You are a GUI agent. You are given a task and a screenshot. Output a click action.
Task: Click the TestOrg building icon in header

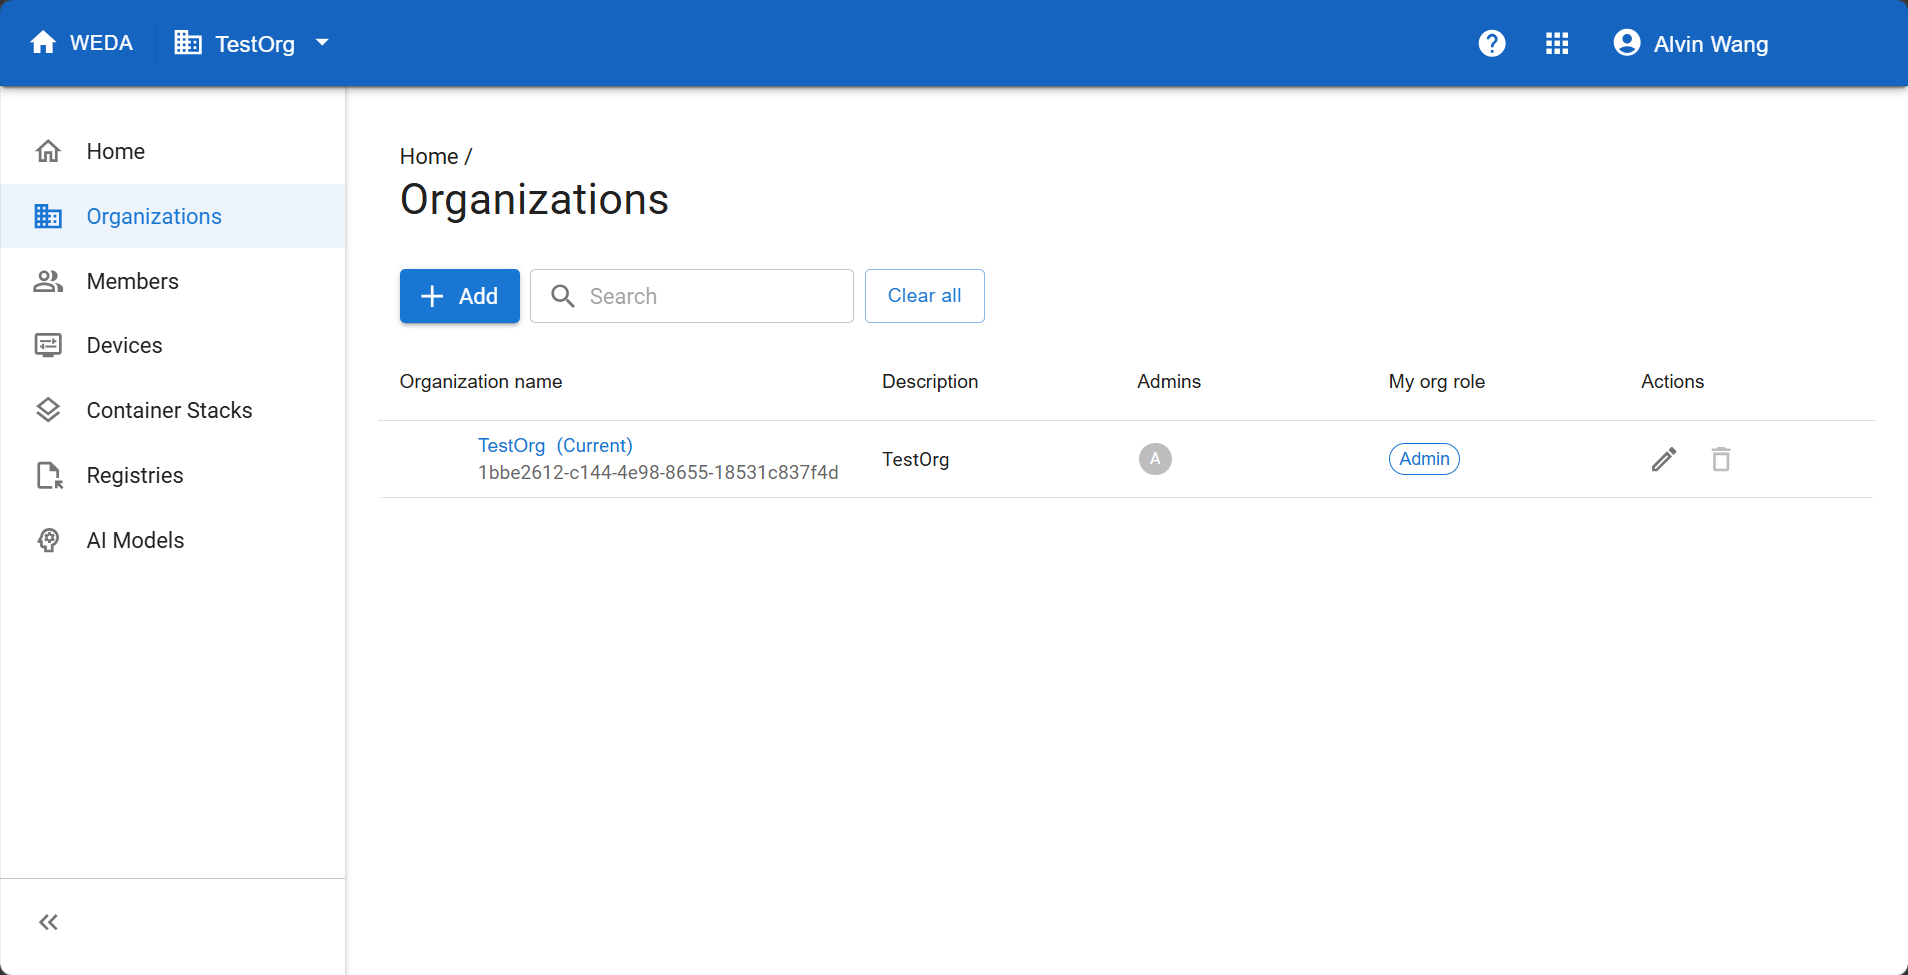click(x=188, y=43)
